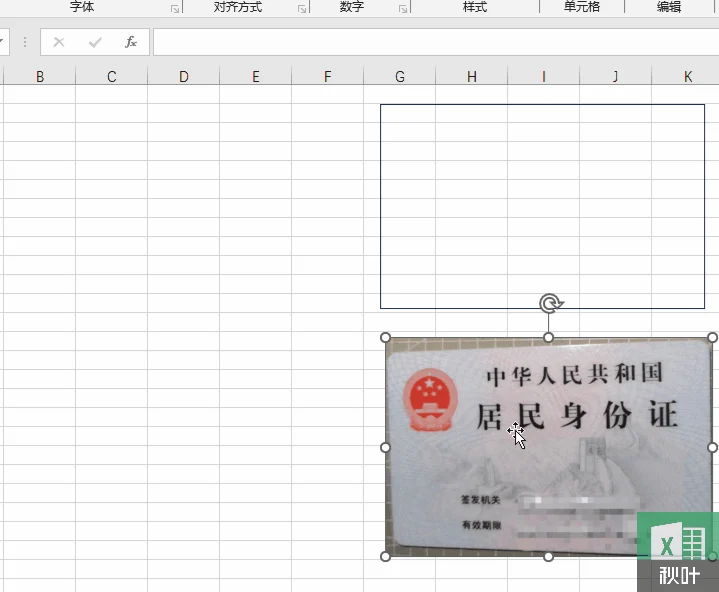Select column H header
719x592 pixels.
tap(471, 76)
